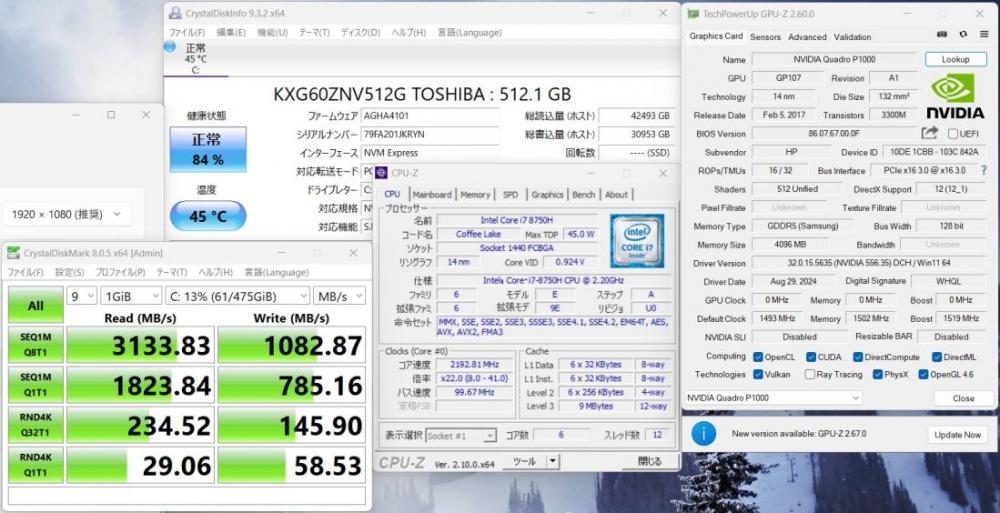Viewport: 1000px width, 513px height.
Task: Open the Sensors tab in GPU-Z
Action: pos(765,37)
